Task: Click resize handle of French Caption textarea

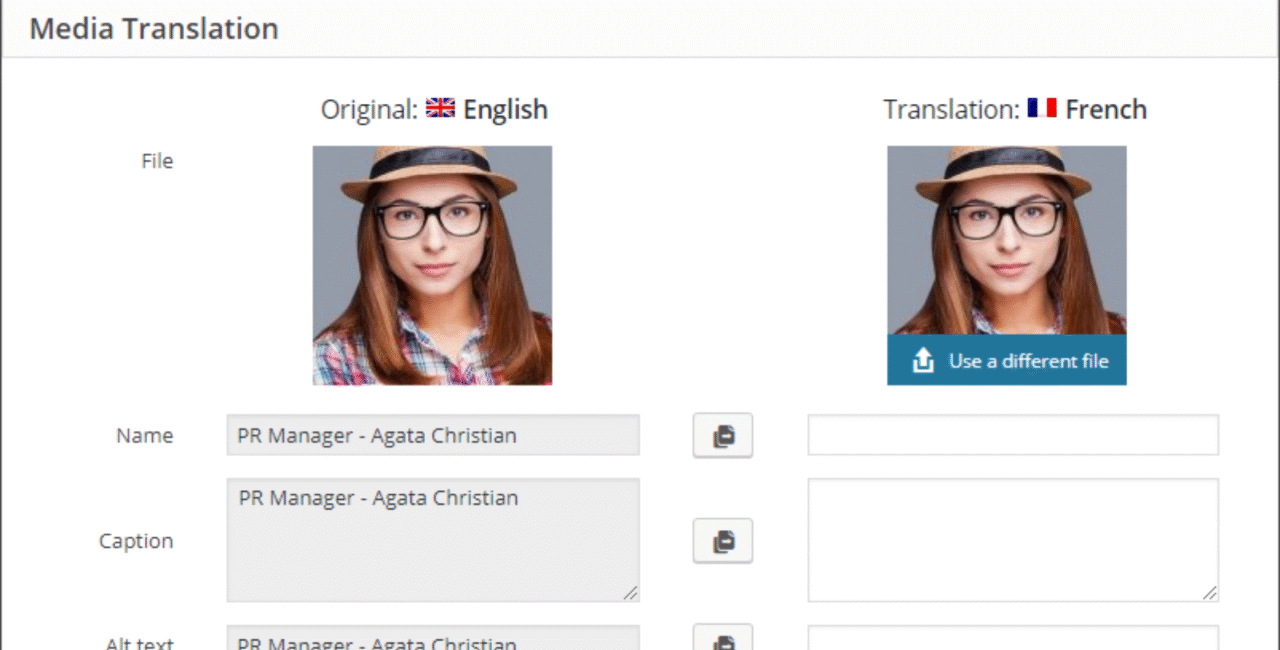Action: (x=1209, y=592)
